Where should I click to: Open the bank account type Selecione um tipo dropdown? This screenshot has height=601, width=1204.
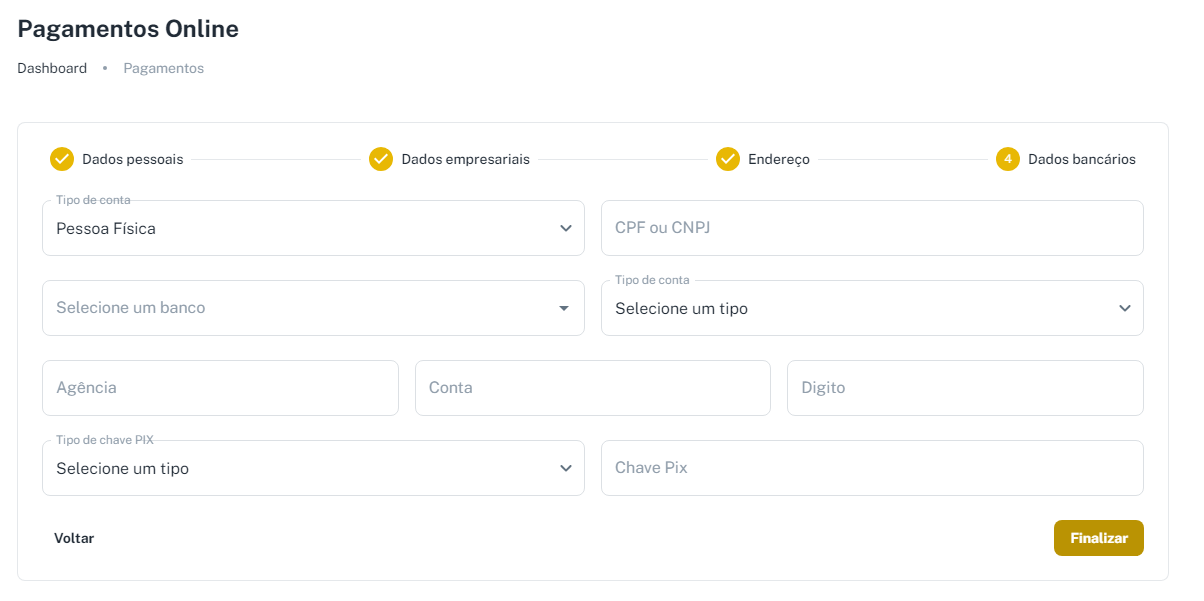click(x=871, y=308)
